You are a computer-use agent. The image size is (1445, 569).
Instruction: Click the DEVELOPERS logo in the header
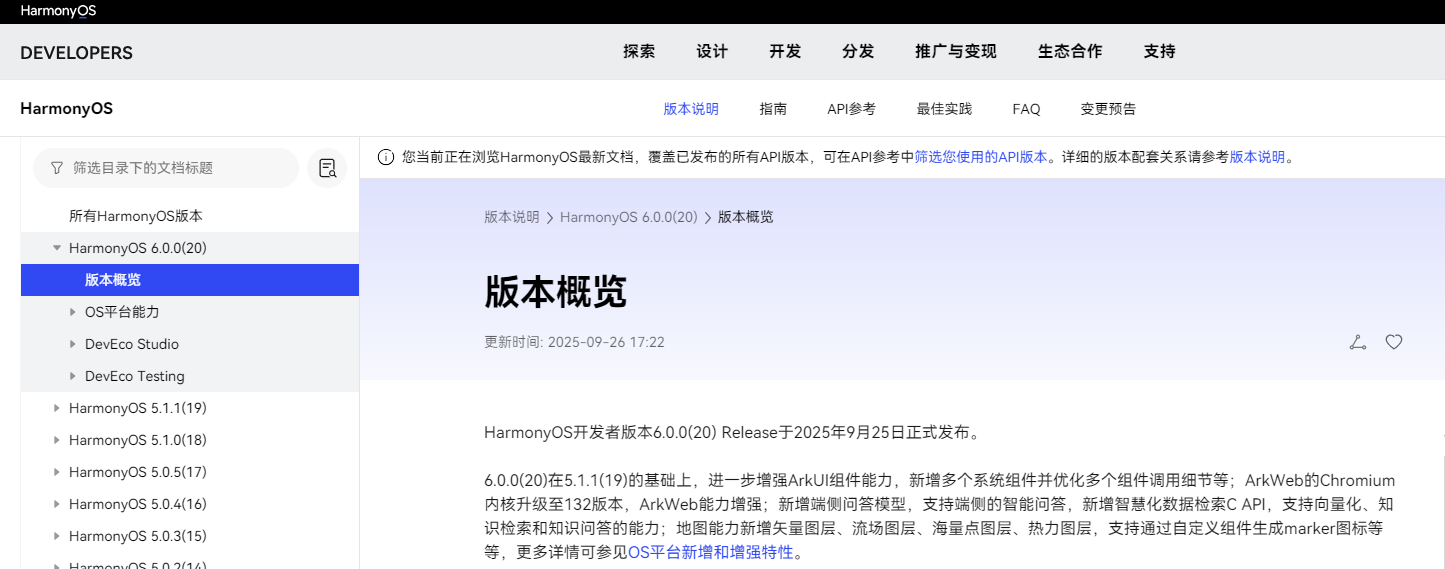76,53
